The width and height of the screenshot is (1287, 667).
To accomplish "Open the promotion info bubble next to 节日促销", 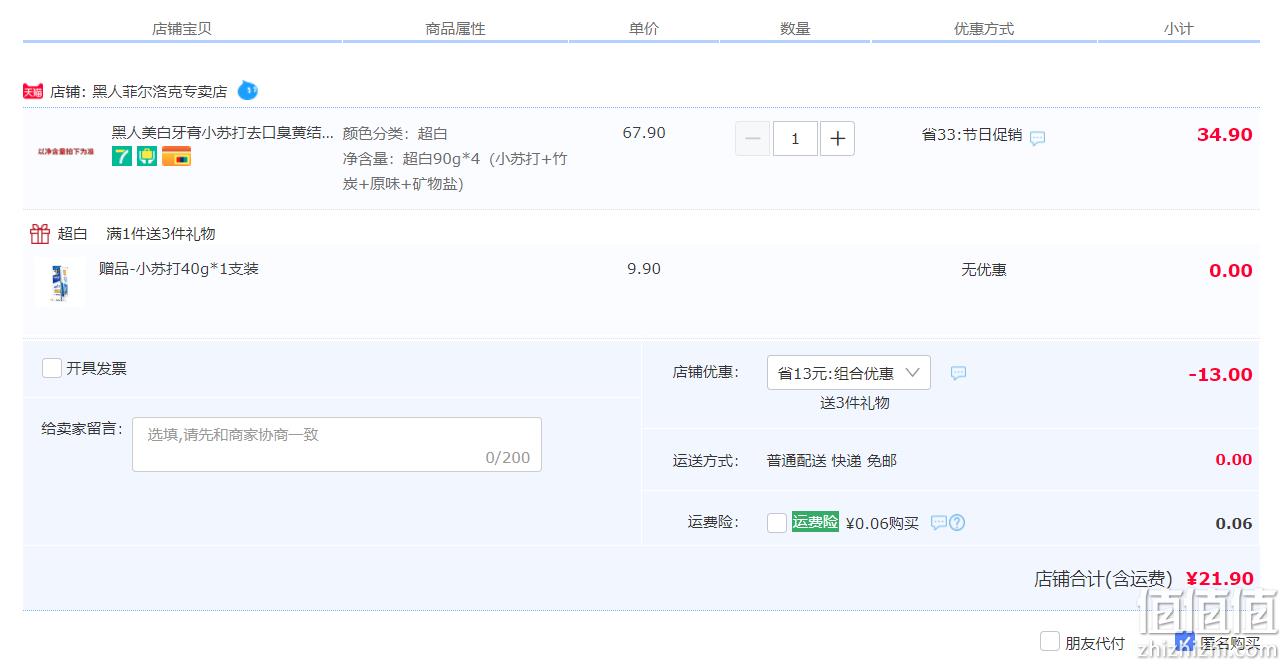I will pyautogui.click(x=1037, y=138).
